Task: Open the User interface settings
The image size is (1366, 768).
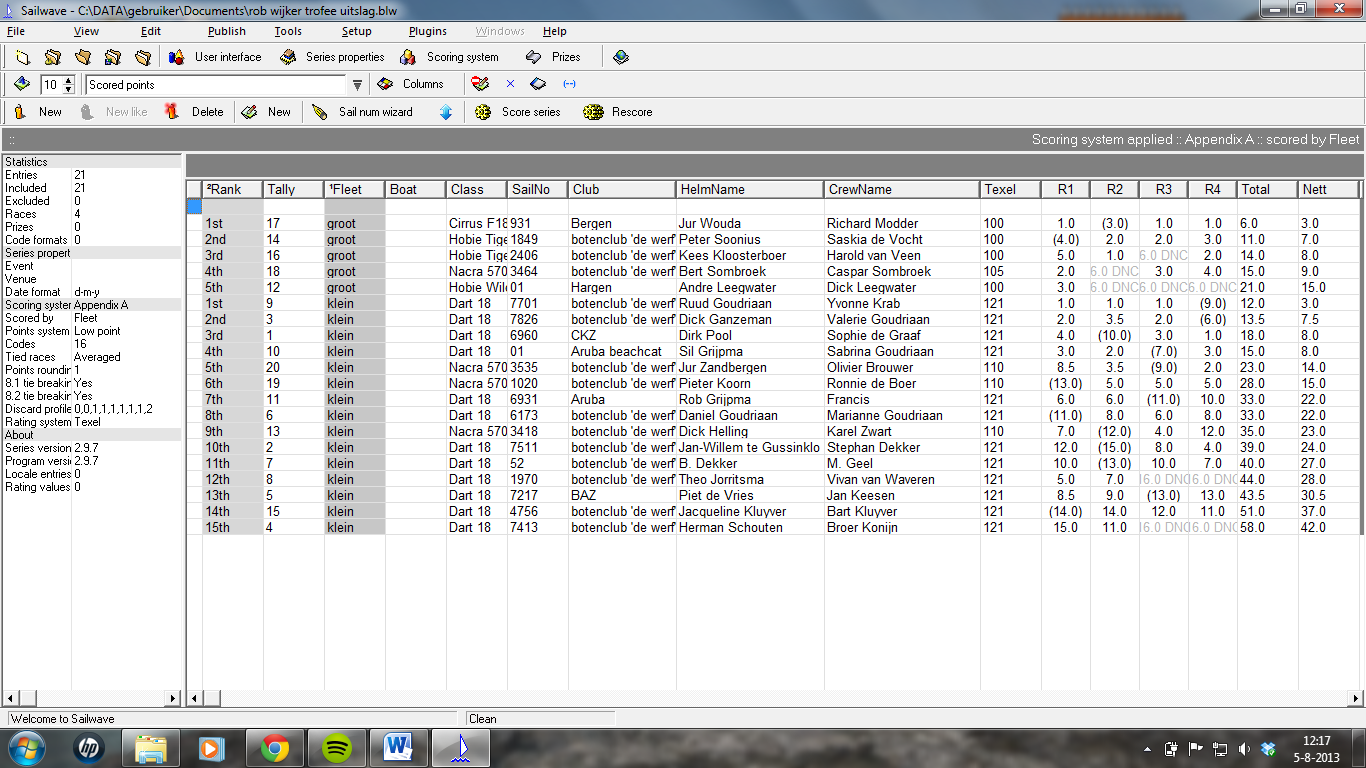Action: coord(215,57)
